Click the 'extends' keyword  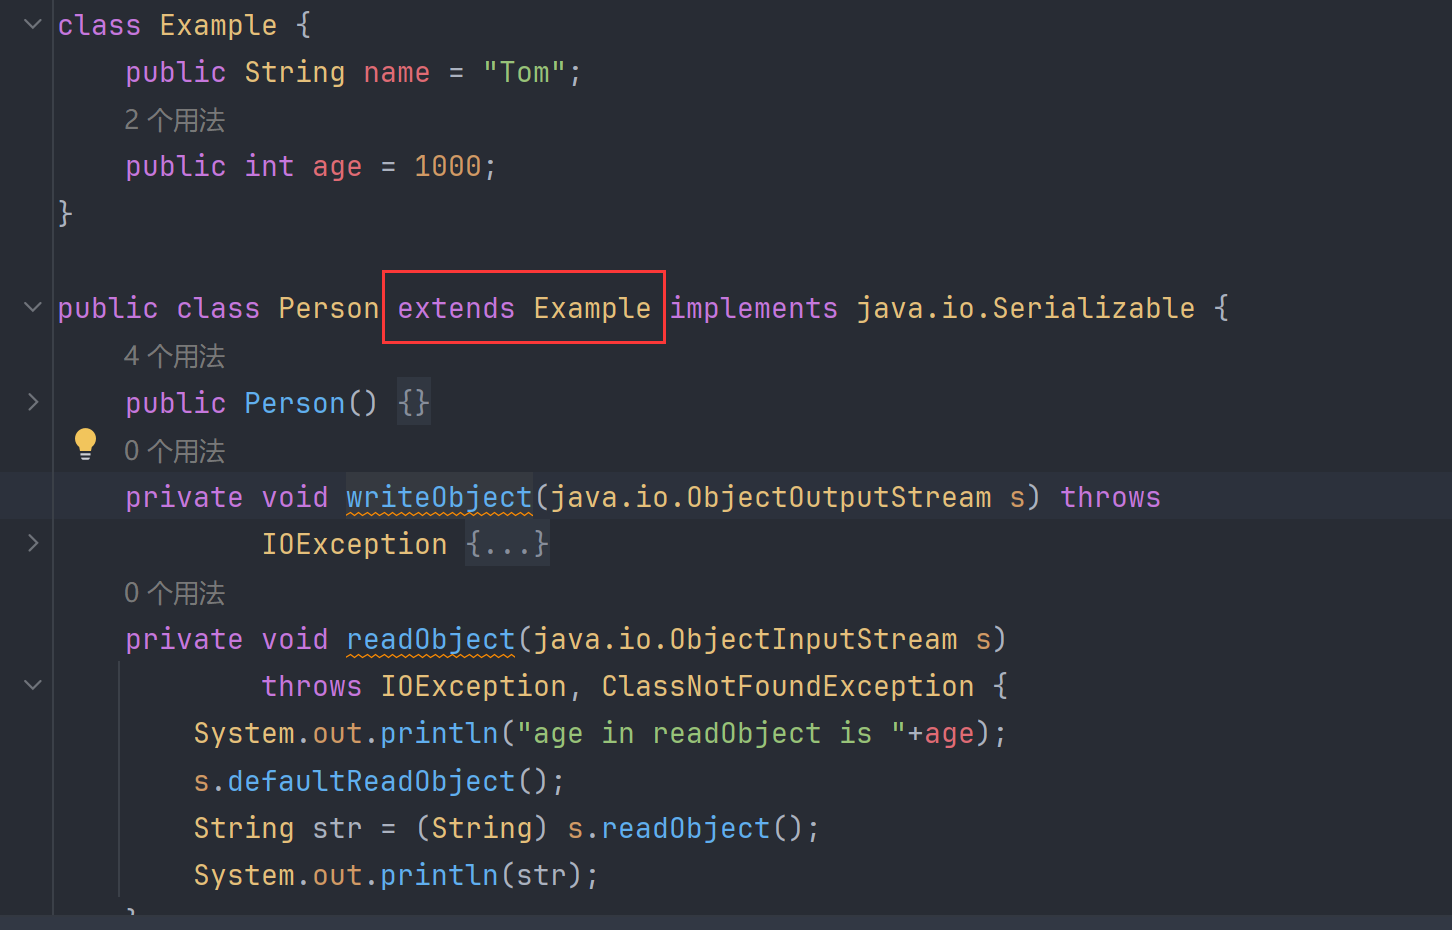click(456, 308)
